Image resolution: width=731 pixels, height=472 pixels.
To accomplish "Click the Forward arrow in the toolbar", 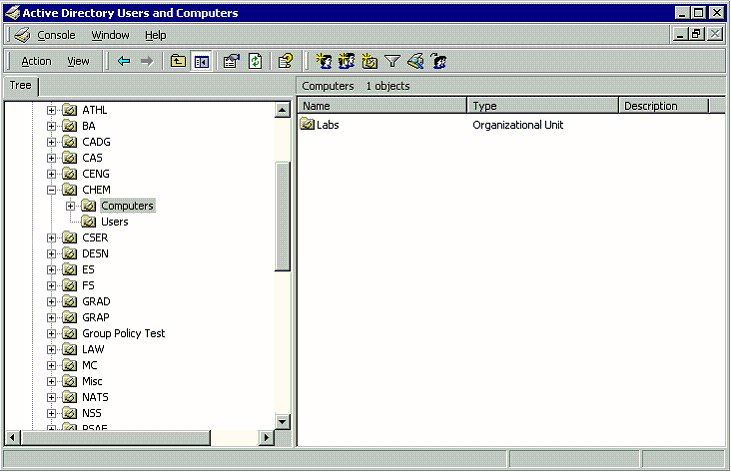I will tap(147, 61).
